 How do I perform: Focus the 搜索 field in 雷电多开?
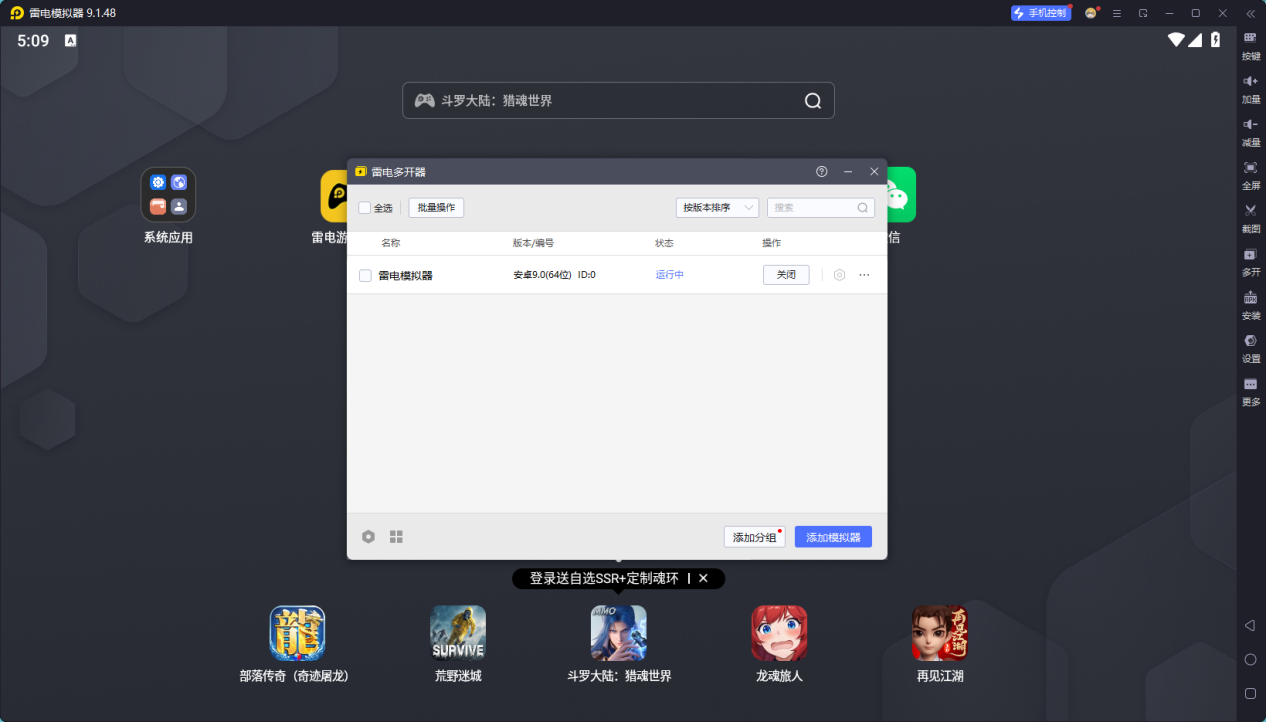pos(821,208)
